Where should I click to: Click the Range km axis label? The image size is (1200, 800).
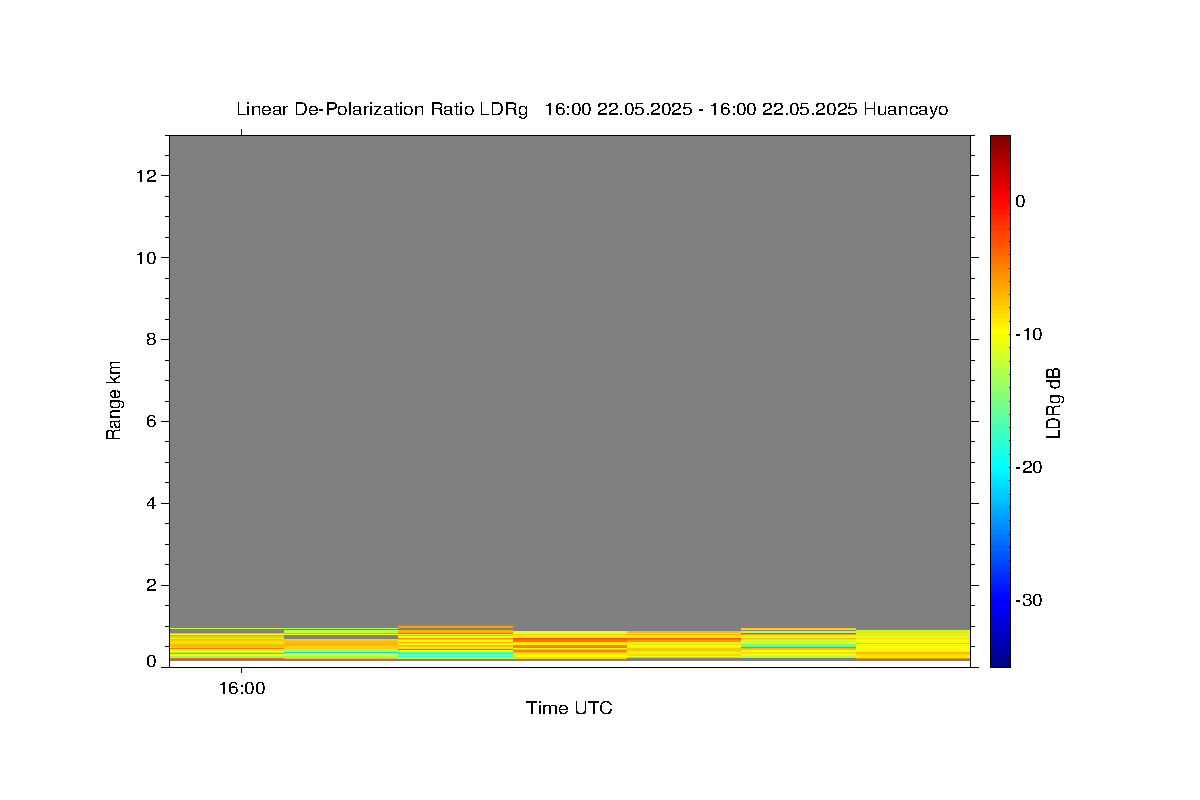(114, 400)
